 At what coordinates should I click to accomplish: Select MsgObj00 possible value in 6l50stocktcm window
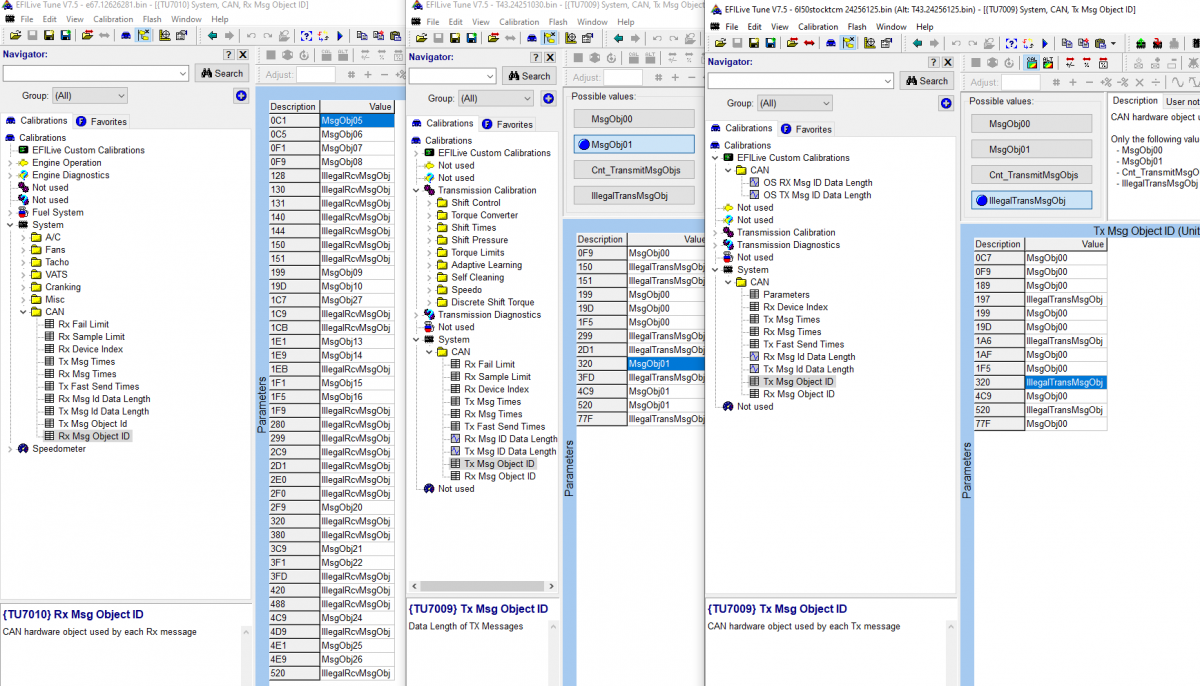(1031, 124)
